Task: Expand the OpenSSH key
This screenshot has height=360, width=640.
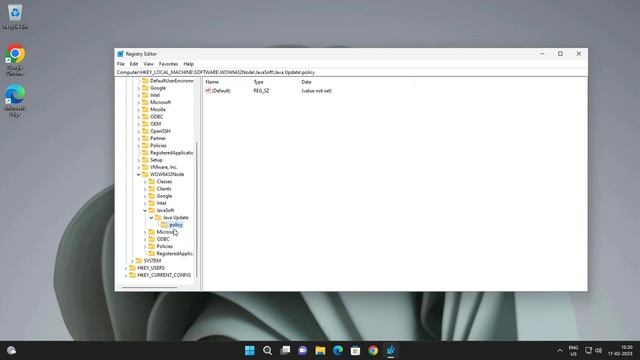Action: [x=138, y=131]
